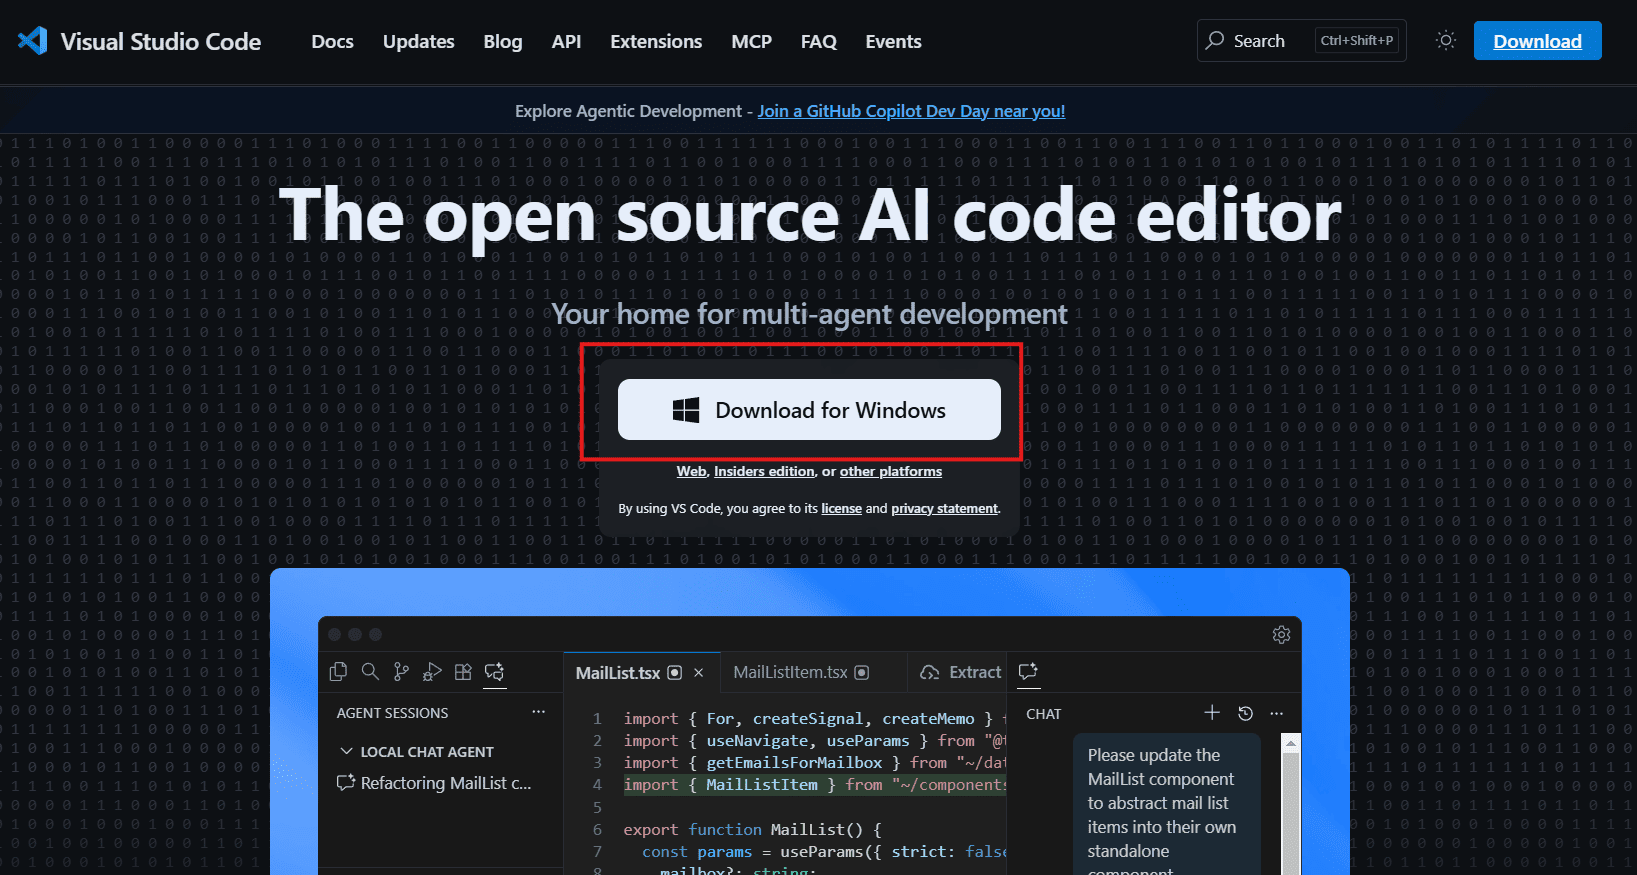Open the API navigation link
This screenshot has height=875, width=1637.
click(567, 42)
